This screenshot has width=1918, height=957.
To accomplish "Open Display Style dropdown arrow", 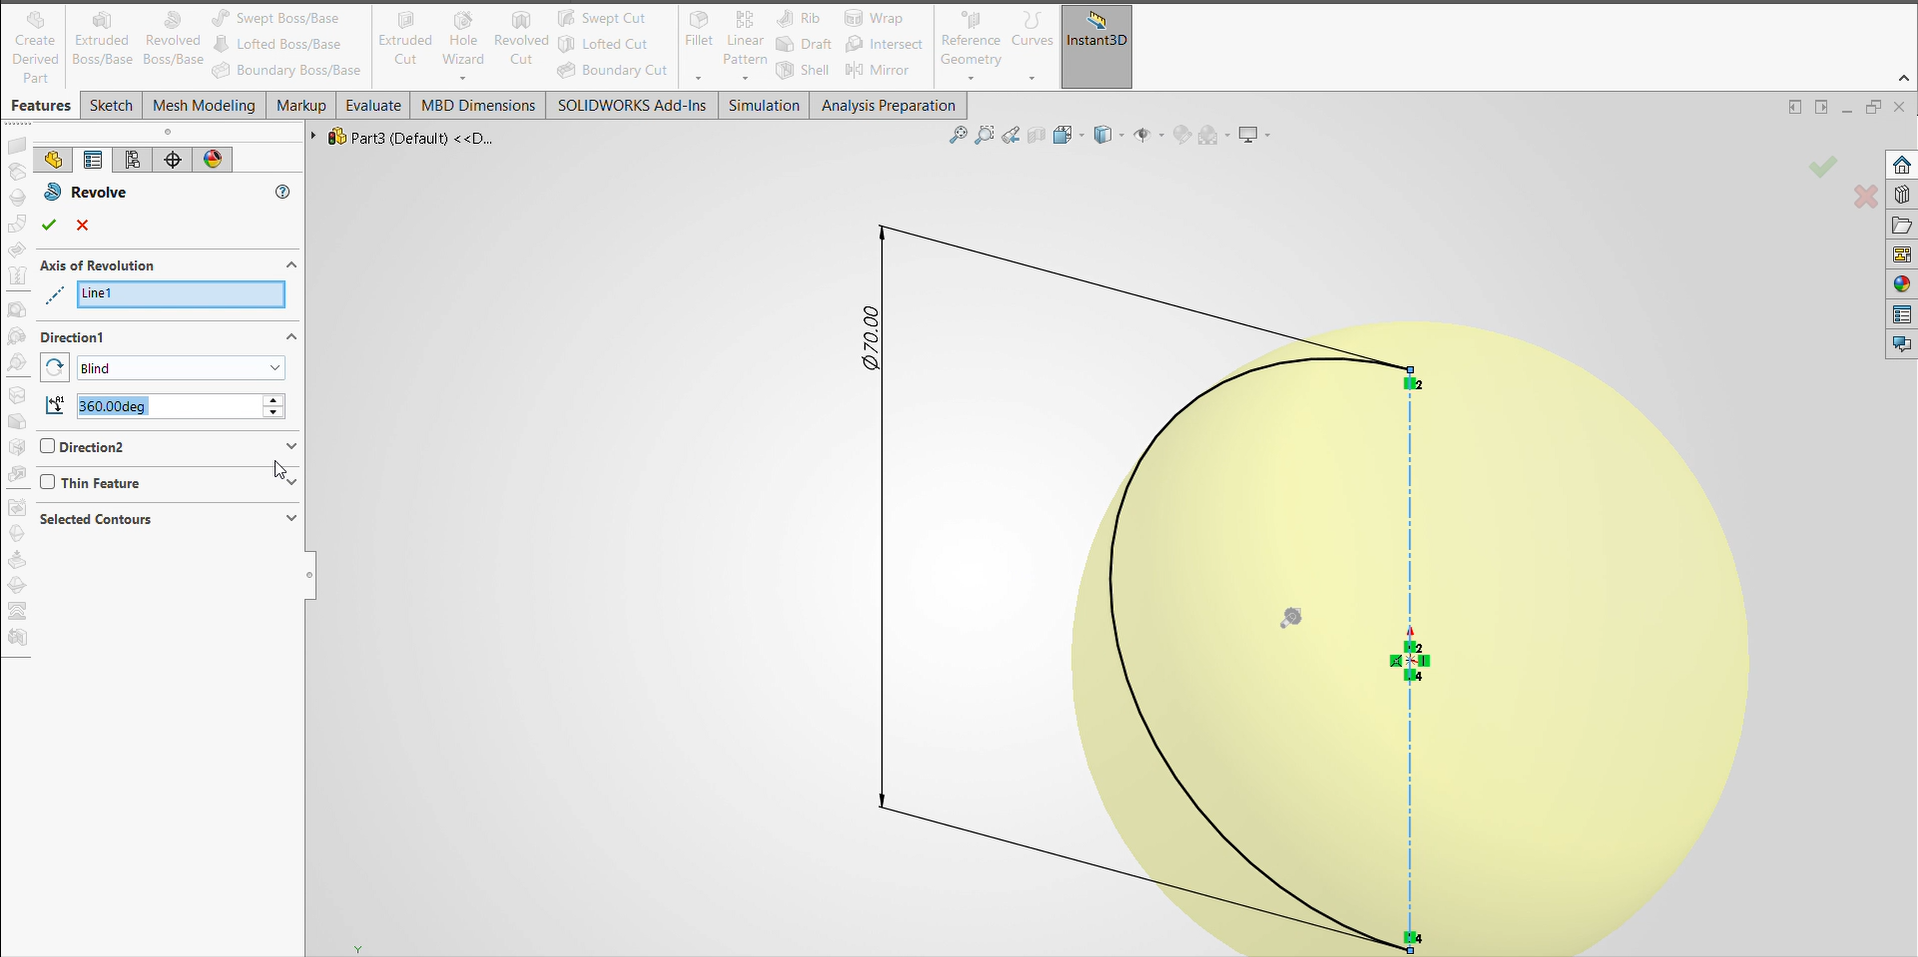I will click(1121, 135).
